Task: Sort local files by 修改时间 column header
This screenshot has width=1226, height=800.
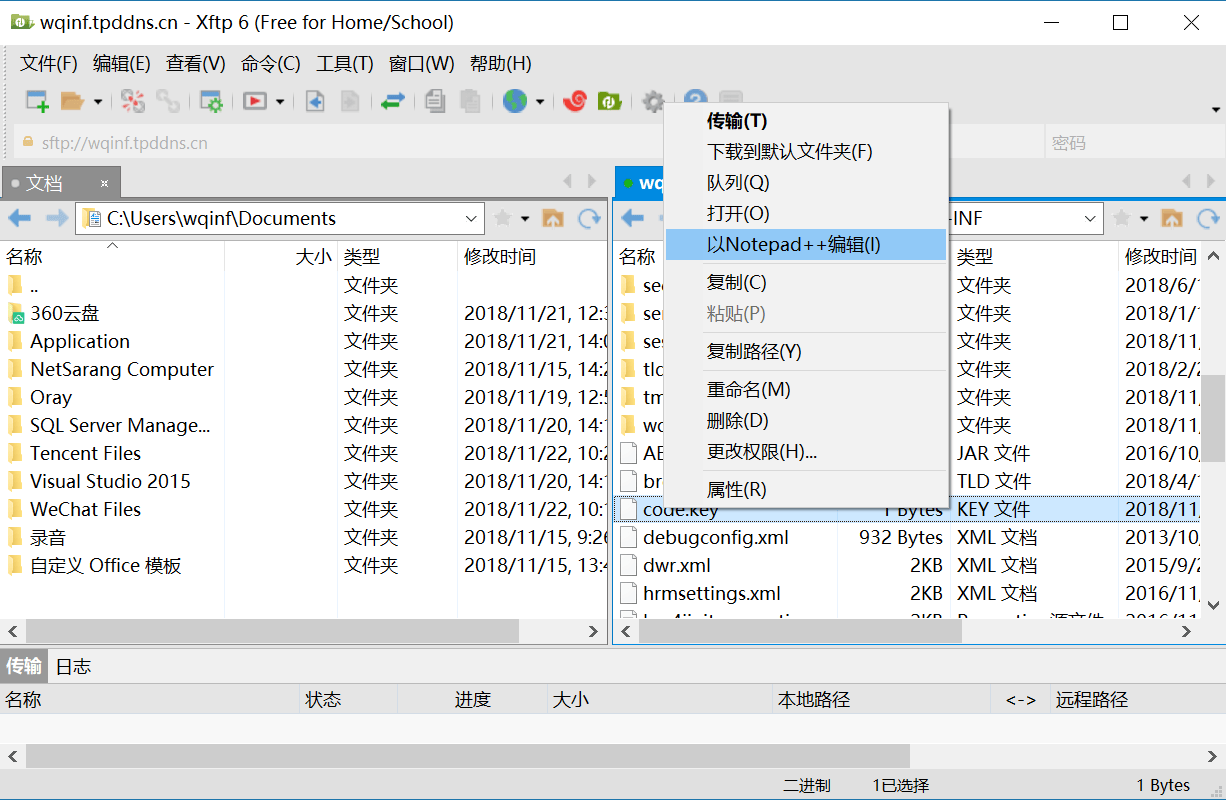Action: coord(500,257)
